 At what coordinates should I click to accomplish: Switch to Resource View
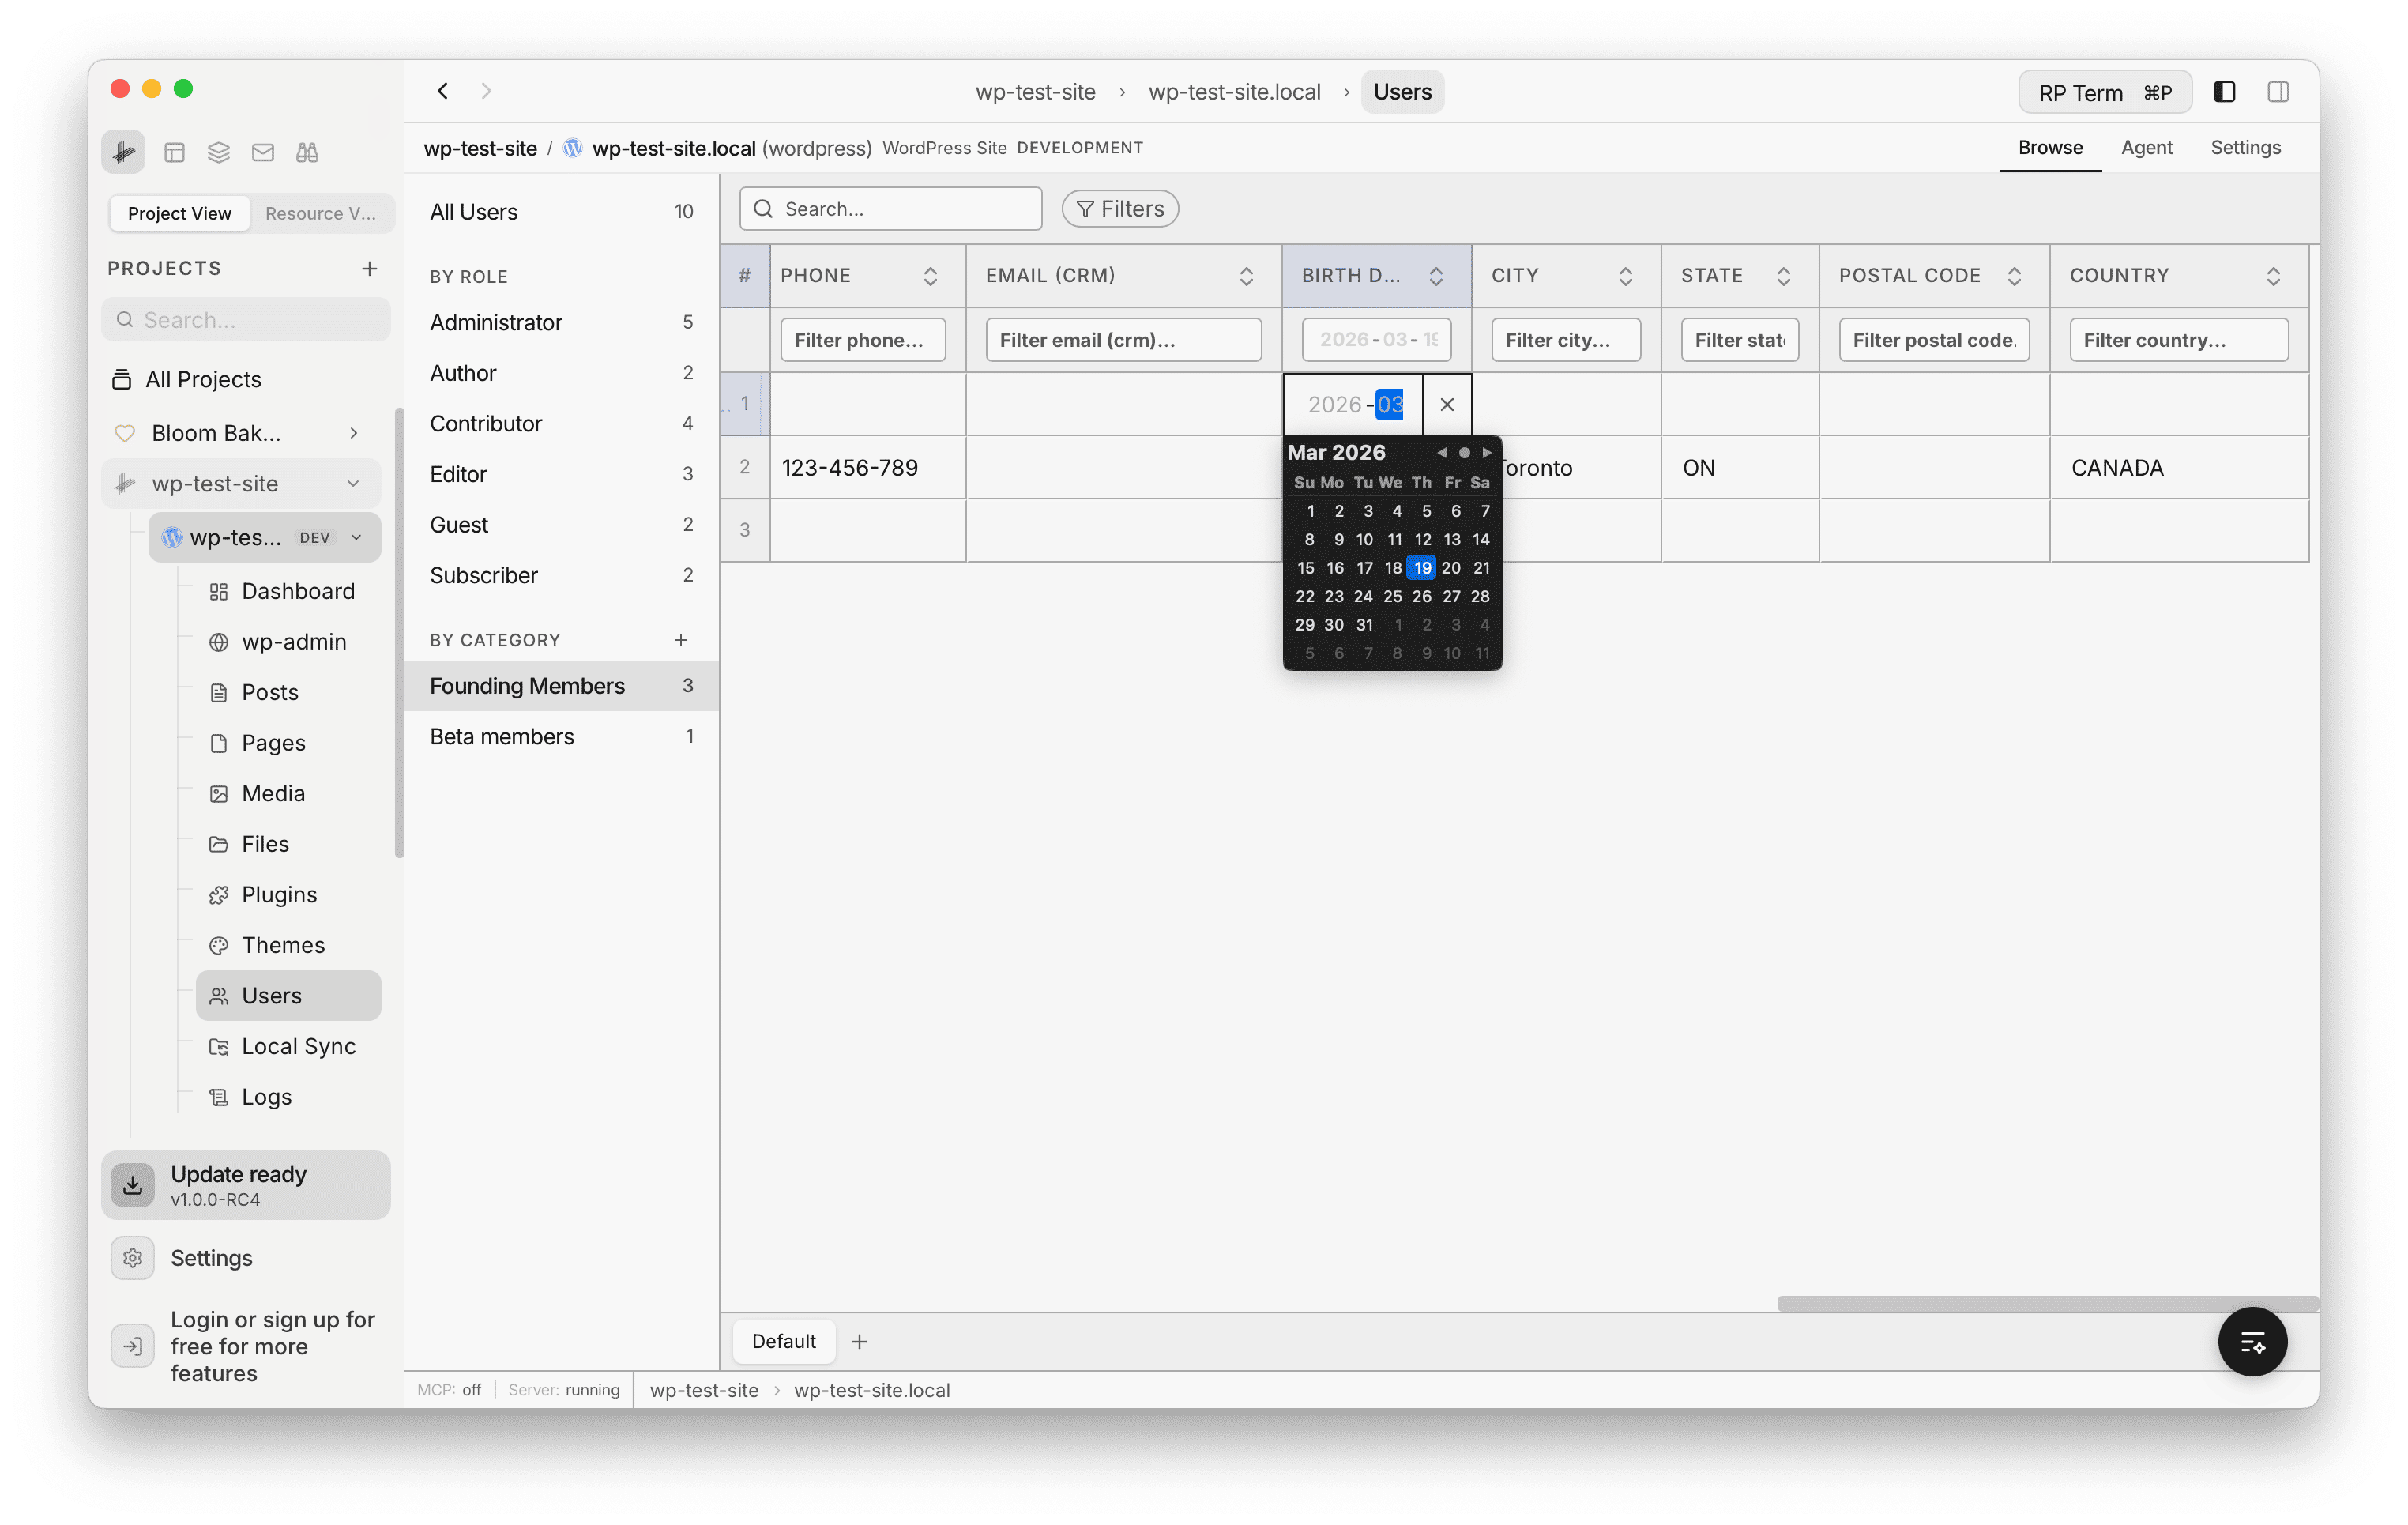(321, 213)
